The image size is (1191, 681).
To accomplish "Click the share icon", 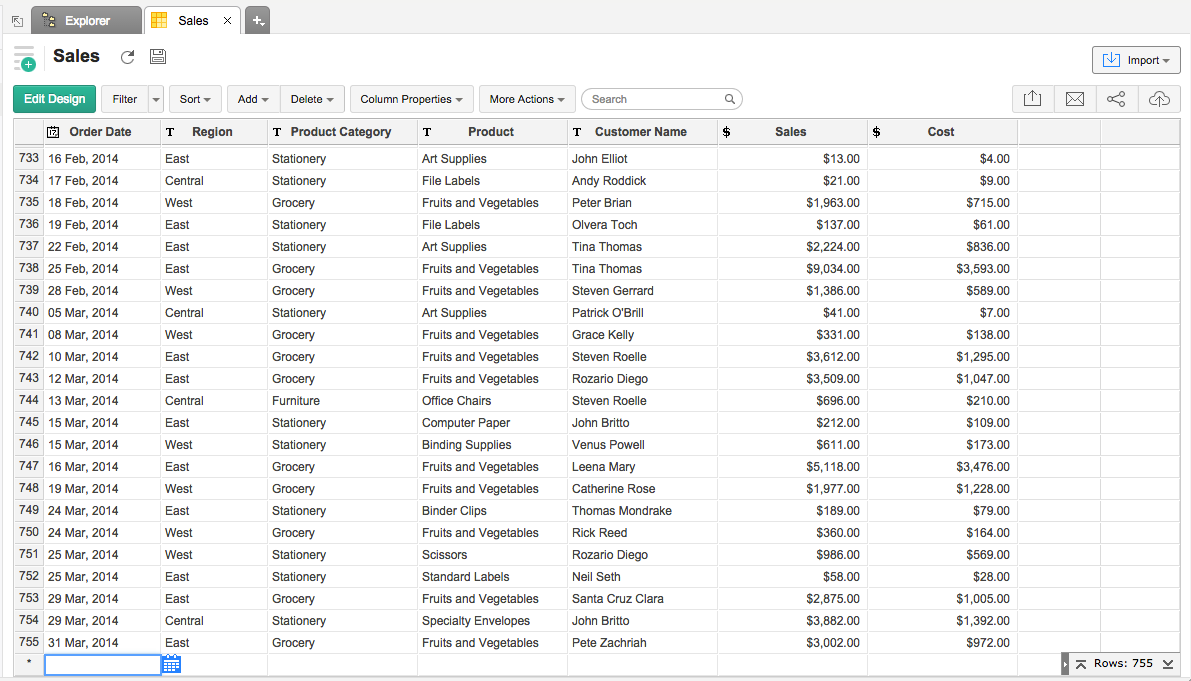I will click(x=1117, y=99).
